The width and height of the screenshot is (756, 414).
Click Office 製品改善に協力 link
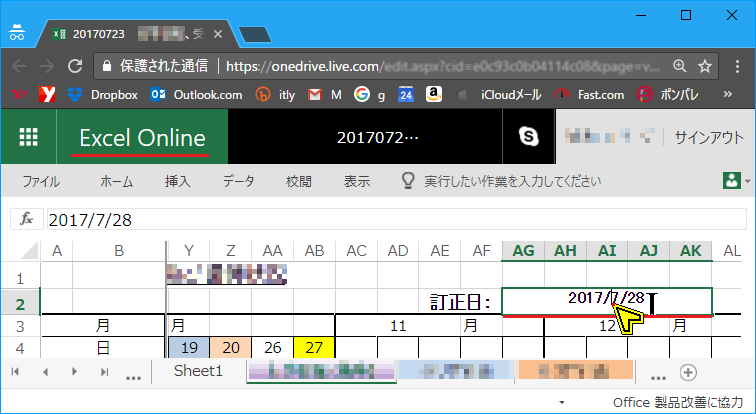pos(678,402)
